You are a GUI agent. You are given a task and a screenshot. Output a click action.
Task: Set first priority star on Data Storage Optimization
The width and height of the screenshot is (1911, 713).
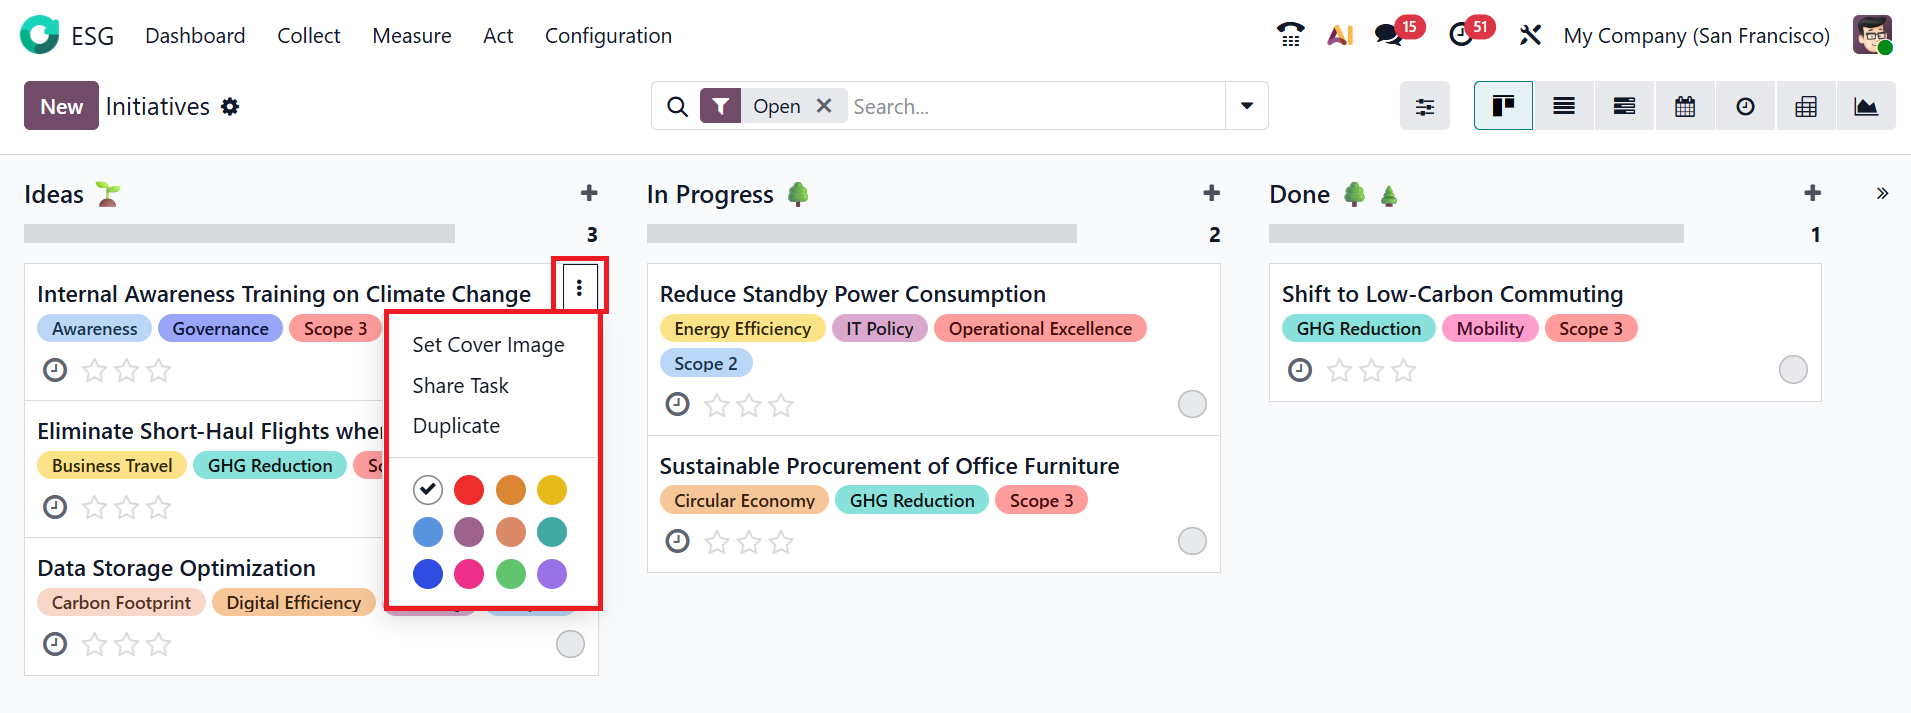tap(95, 644)
